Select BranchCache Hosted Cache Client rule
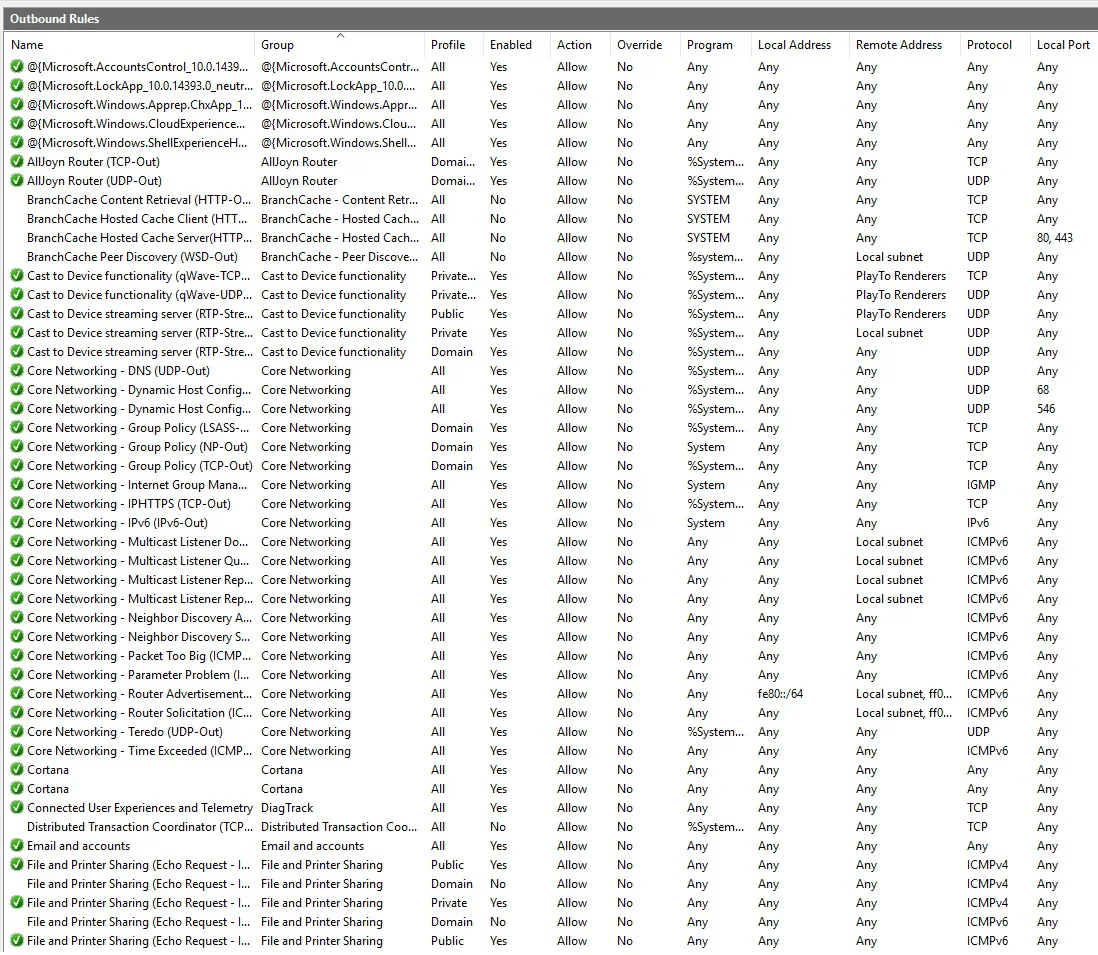This screenshot has height=955, width=1098. (549, 218)
